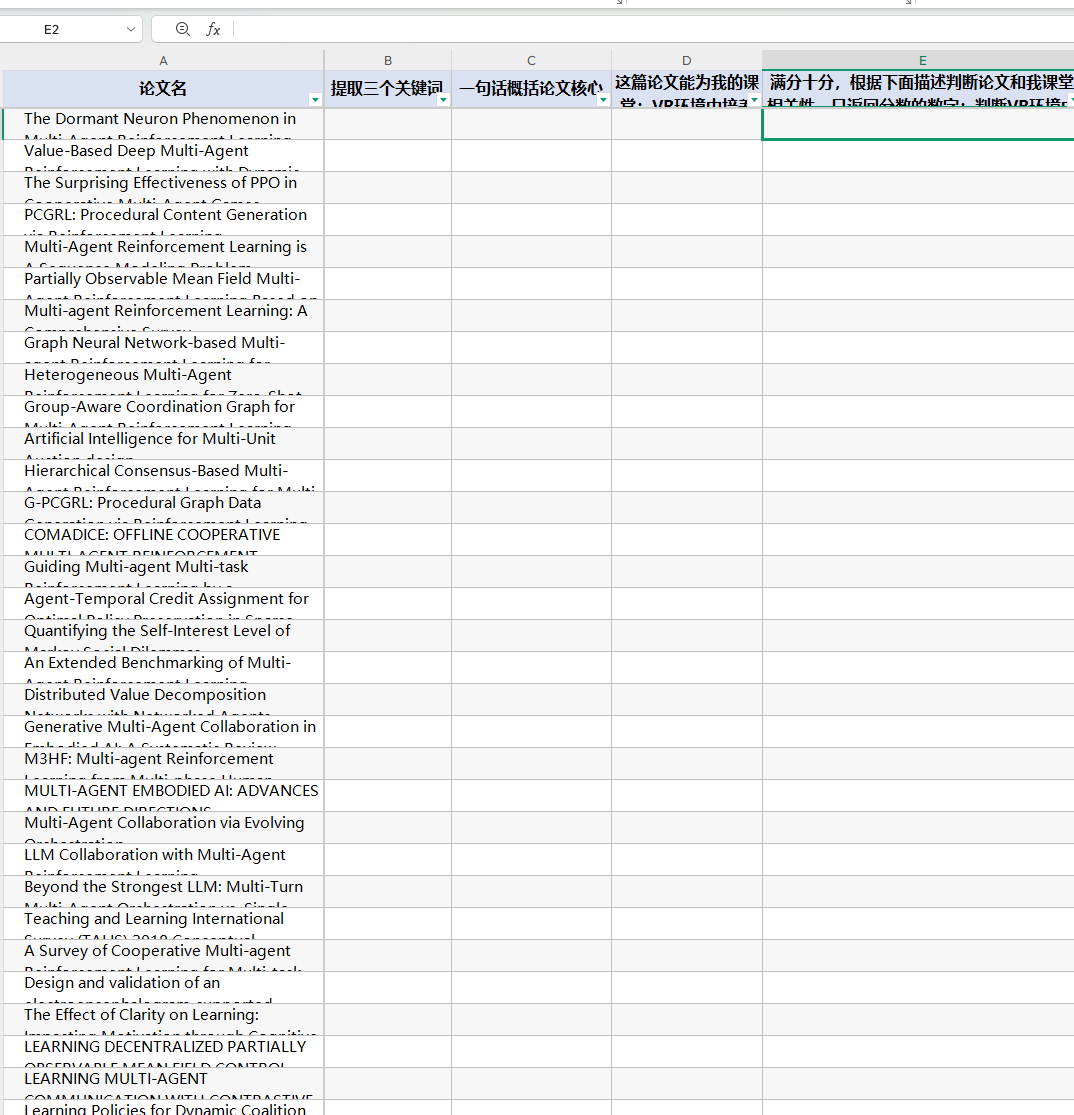
Task: Select the cell 'LEARNING DECENTRALIZED PARTIALLY'
Action: click(163, 1052)
